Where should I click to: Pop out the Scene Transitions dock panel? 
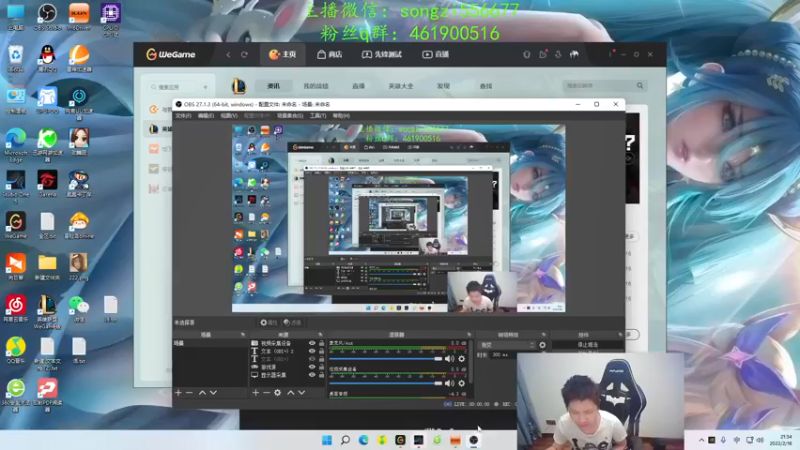(543, 335)
